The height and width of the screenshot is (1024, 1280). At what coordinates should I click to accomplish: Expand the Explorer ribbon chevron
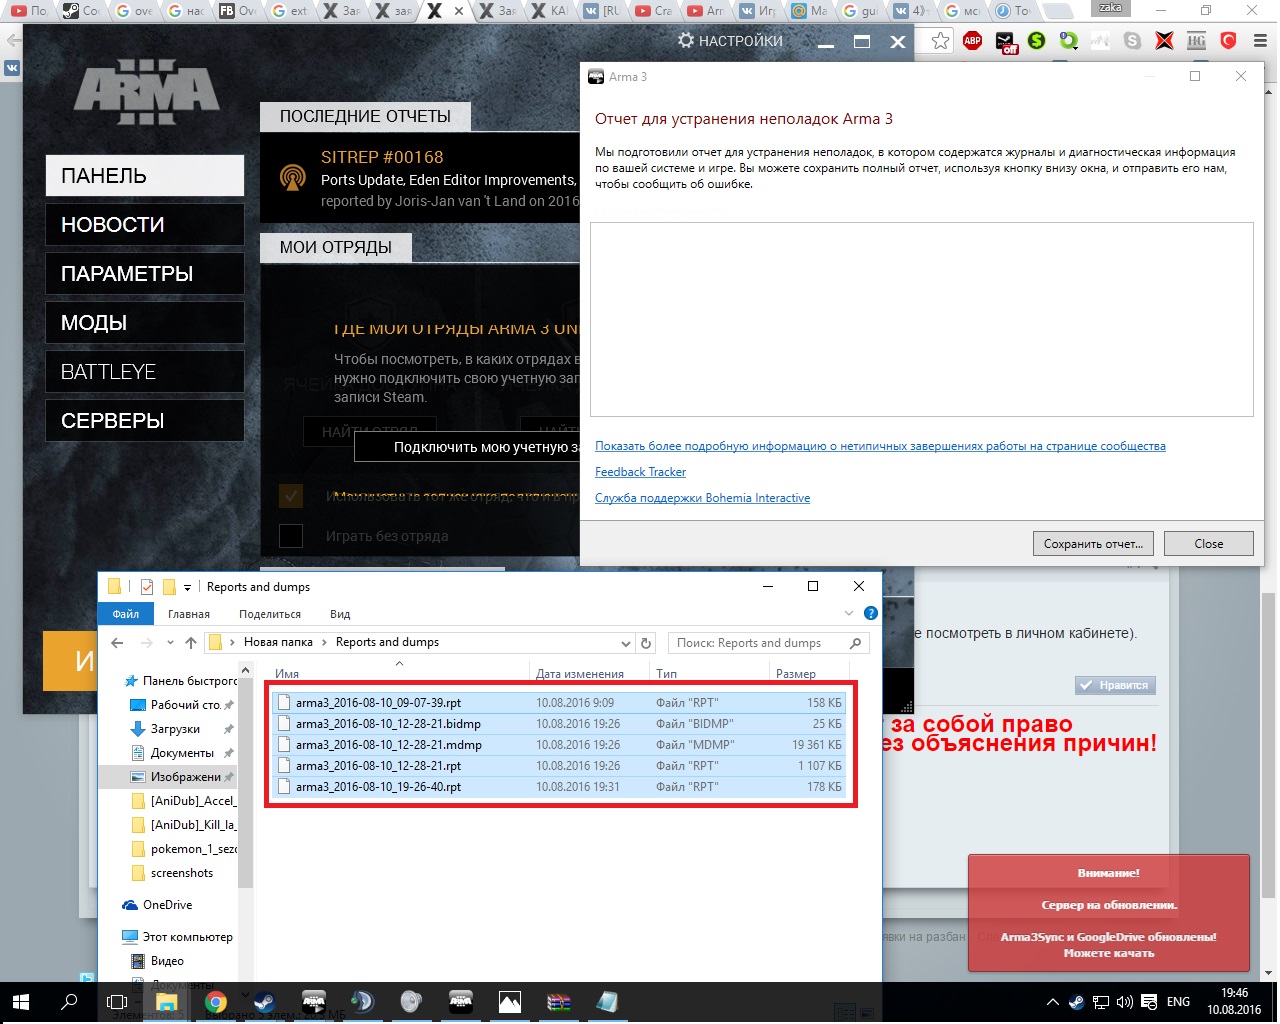click(849, 613)
